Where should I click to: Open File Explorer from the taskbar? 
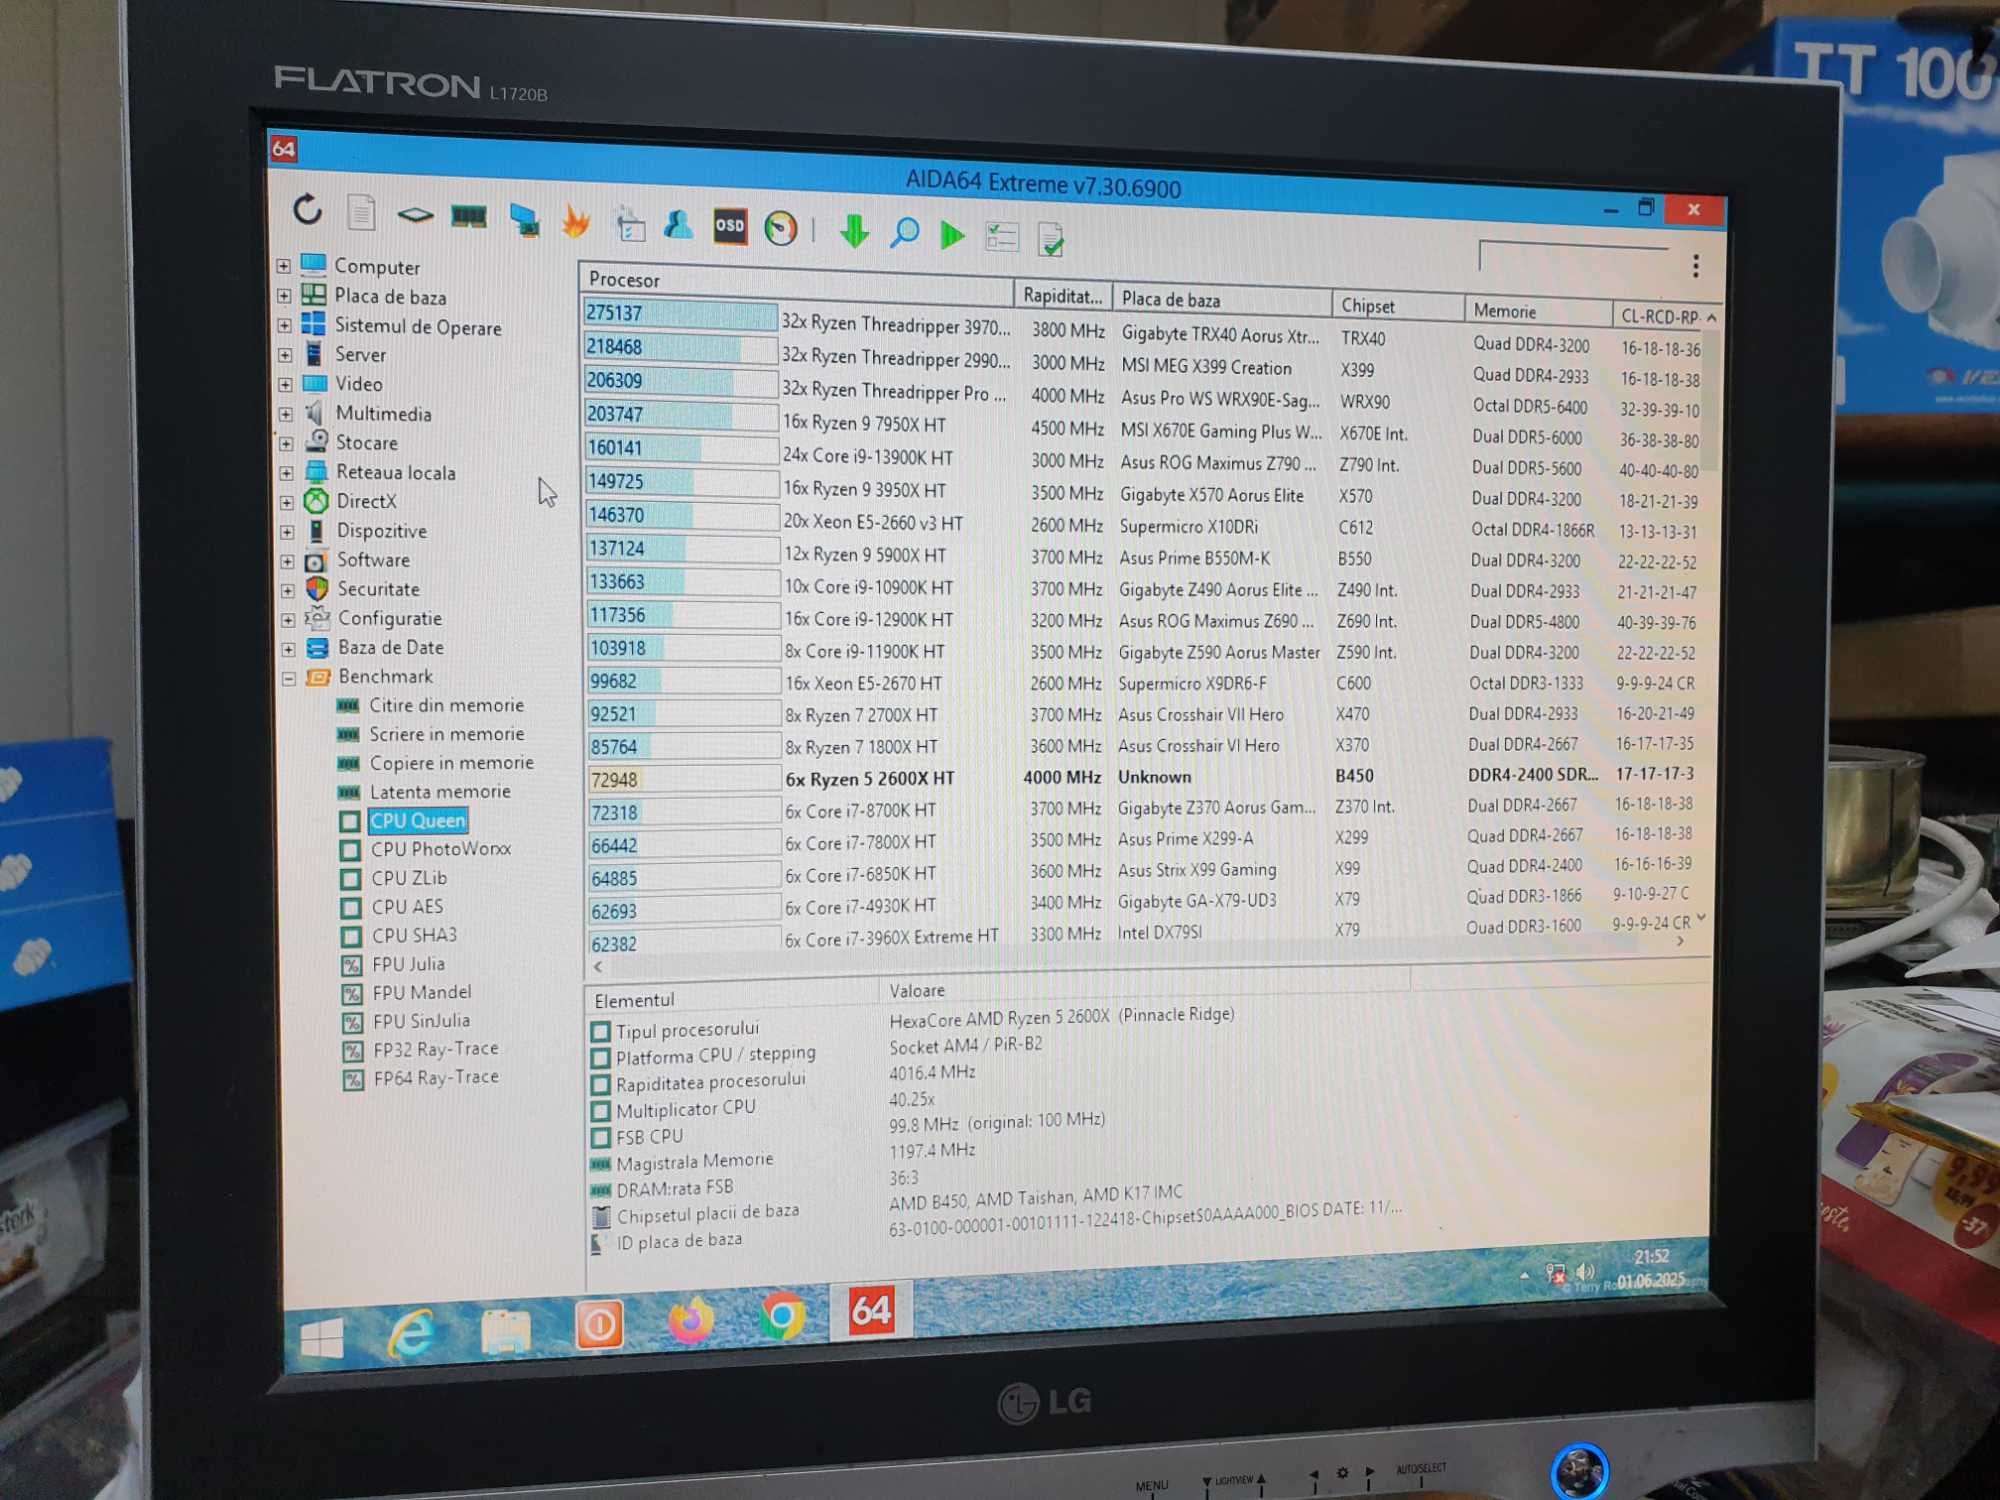coord(505,1330)
